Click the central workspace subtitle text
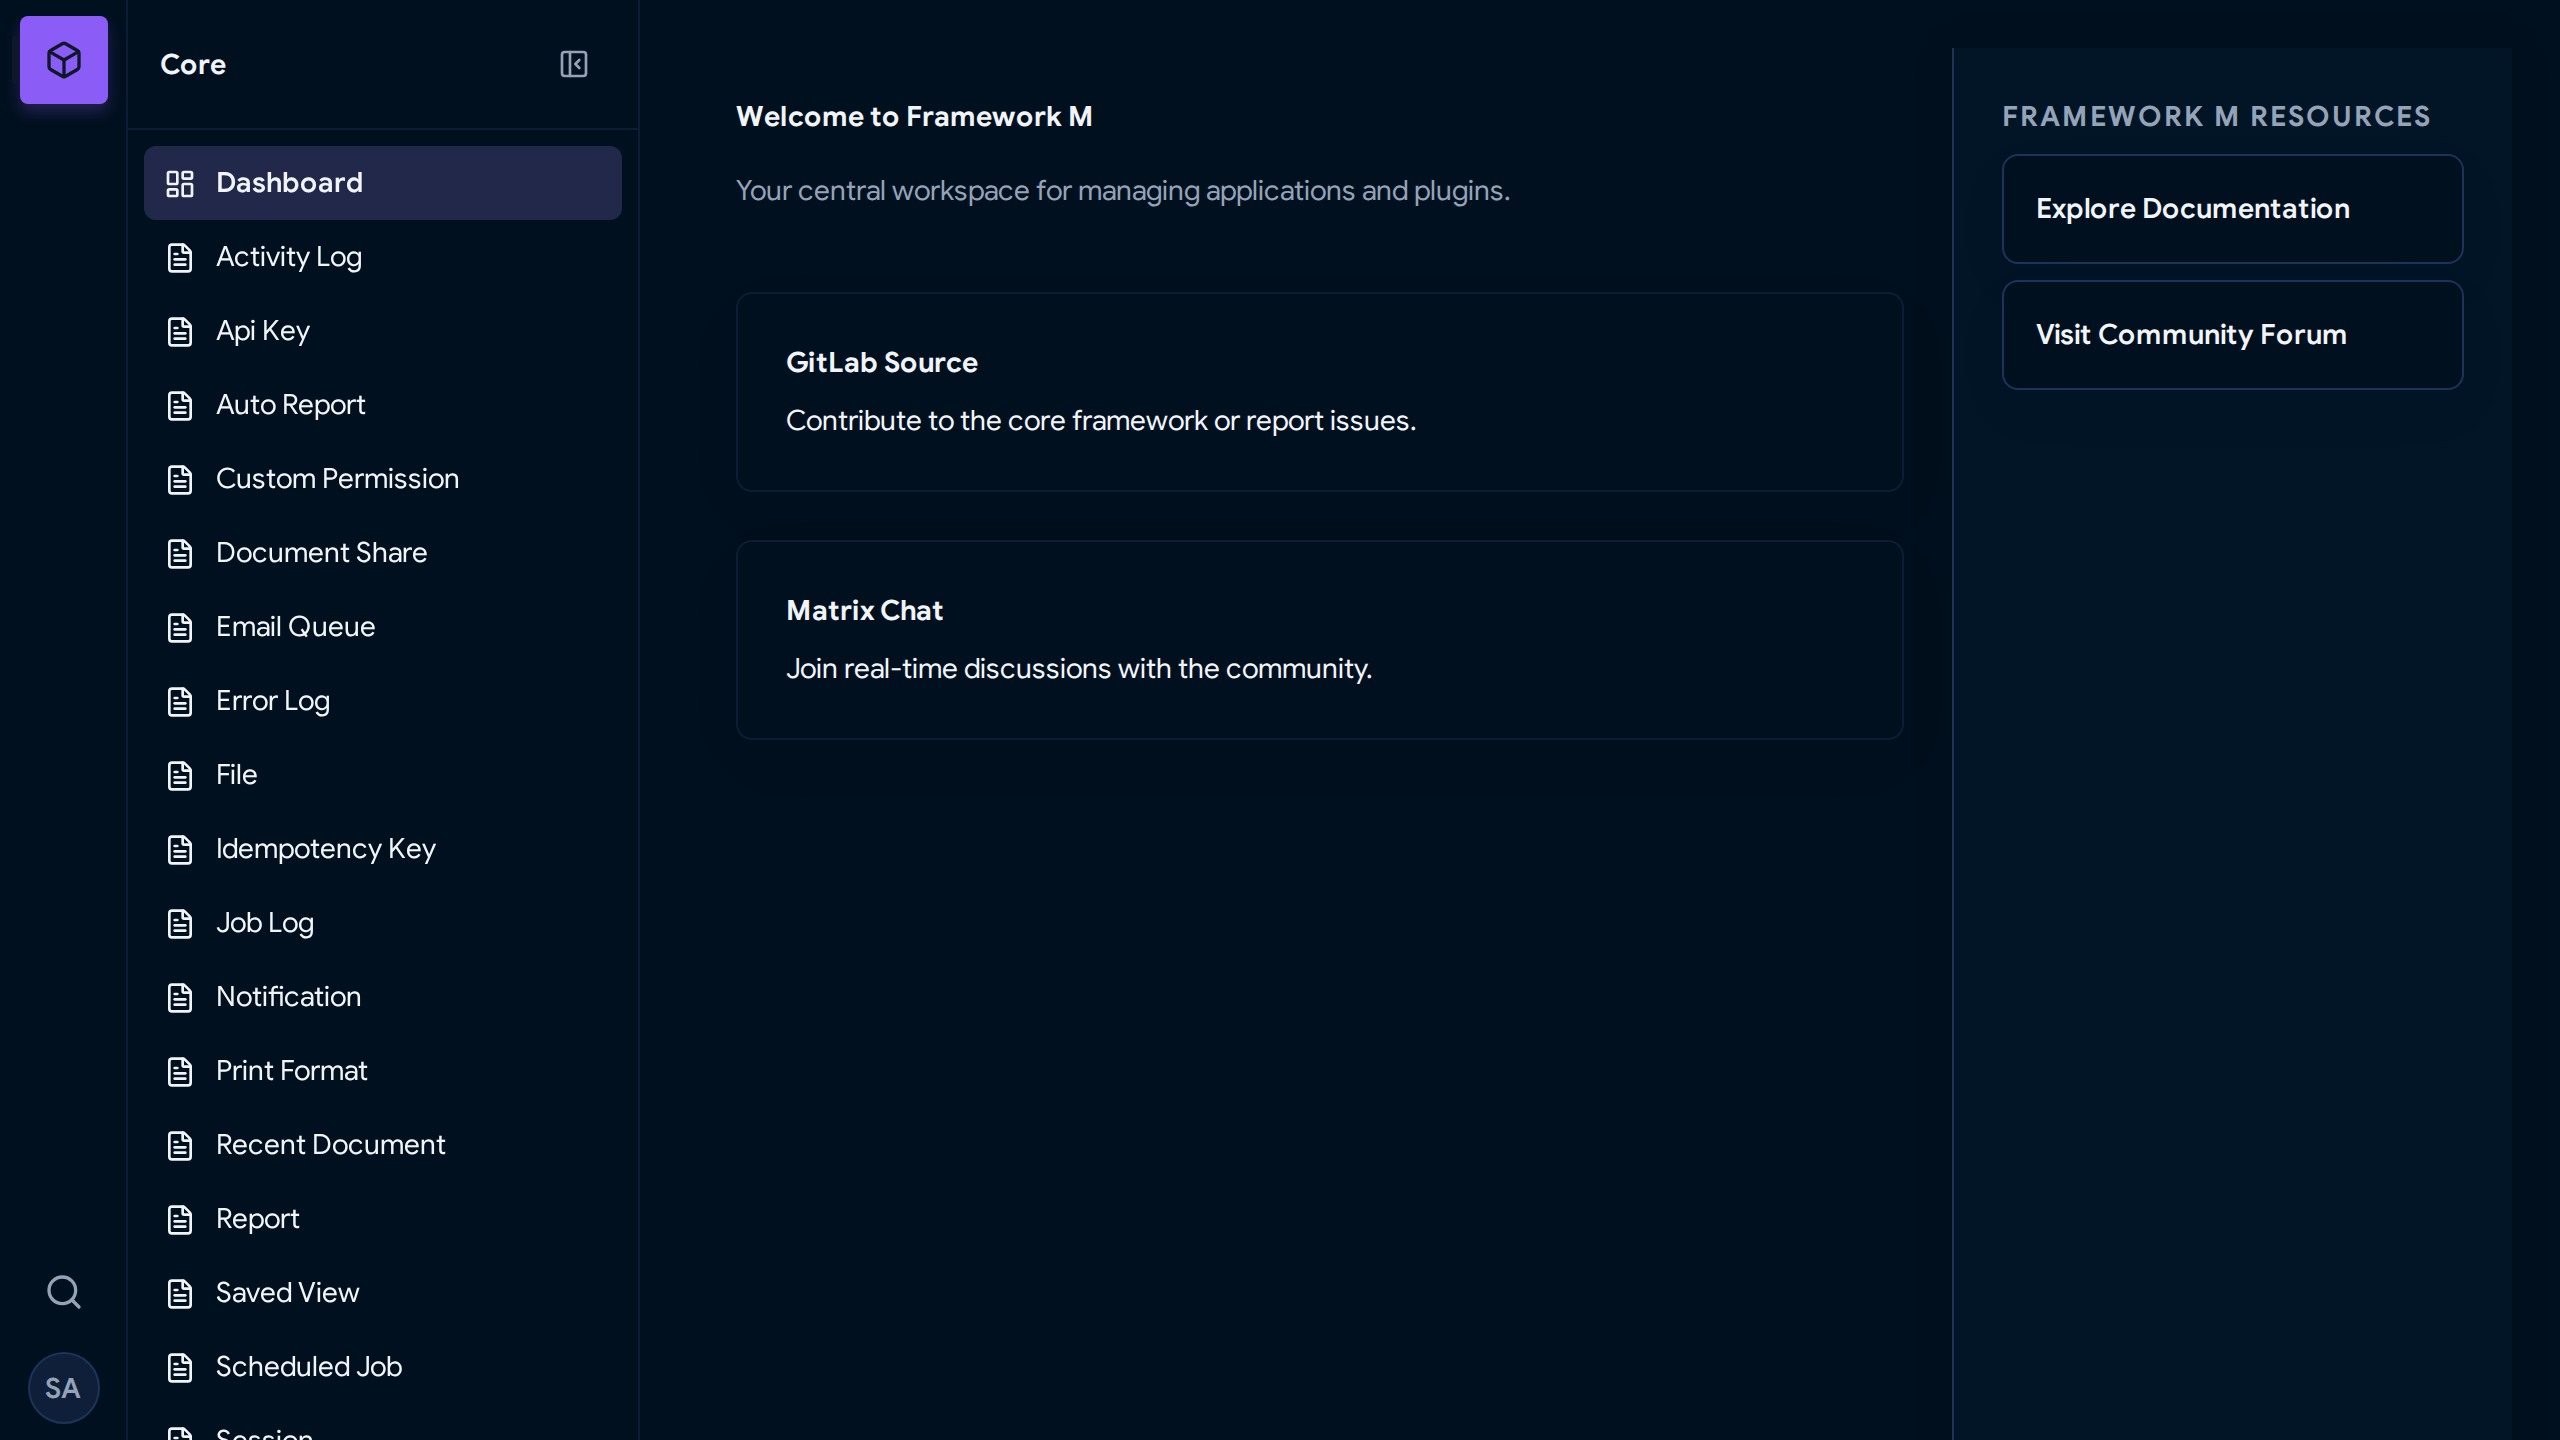Screen dimensions: 2560x1440 click(1123, 190)
